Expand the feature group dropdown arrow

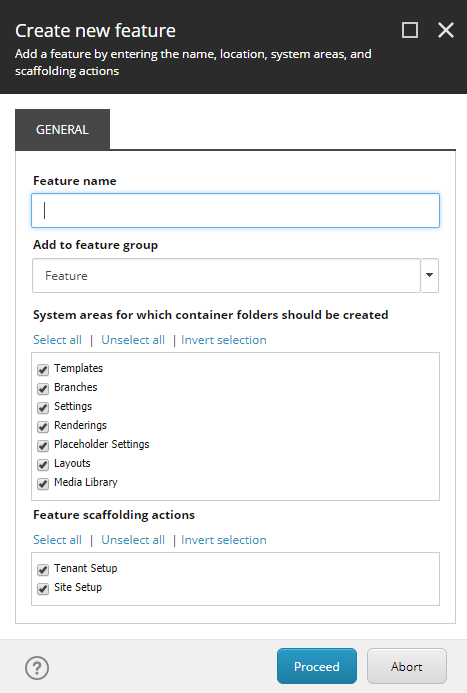coord(429,275)
